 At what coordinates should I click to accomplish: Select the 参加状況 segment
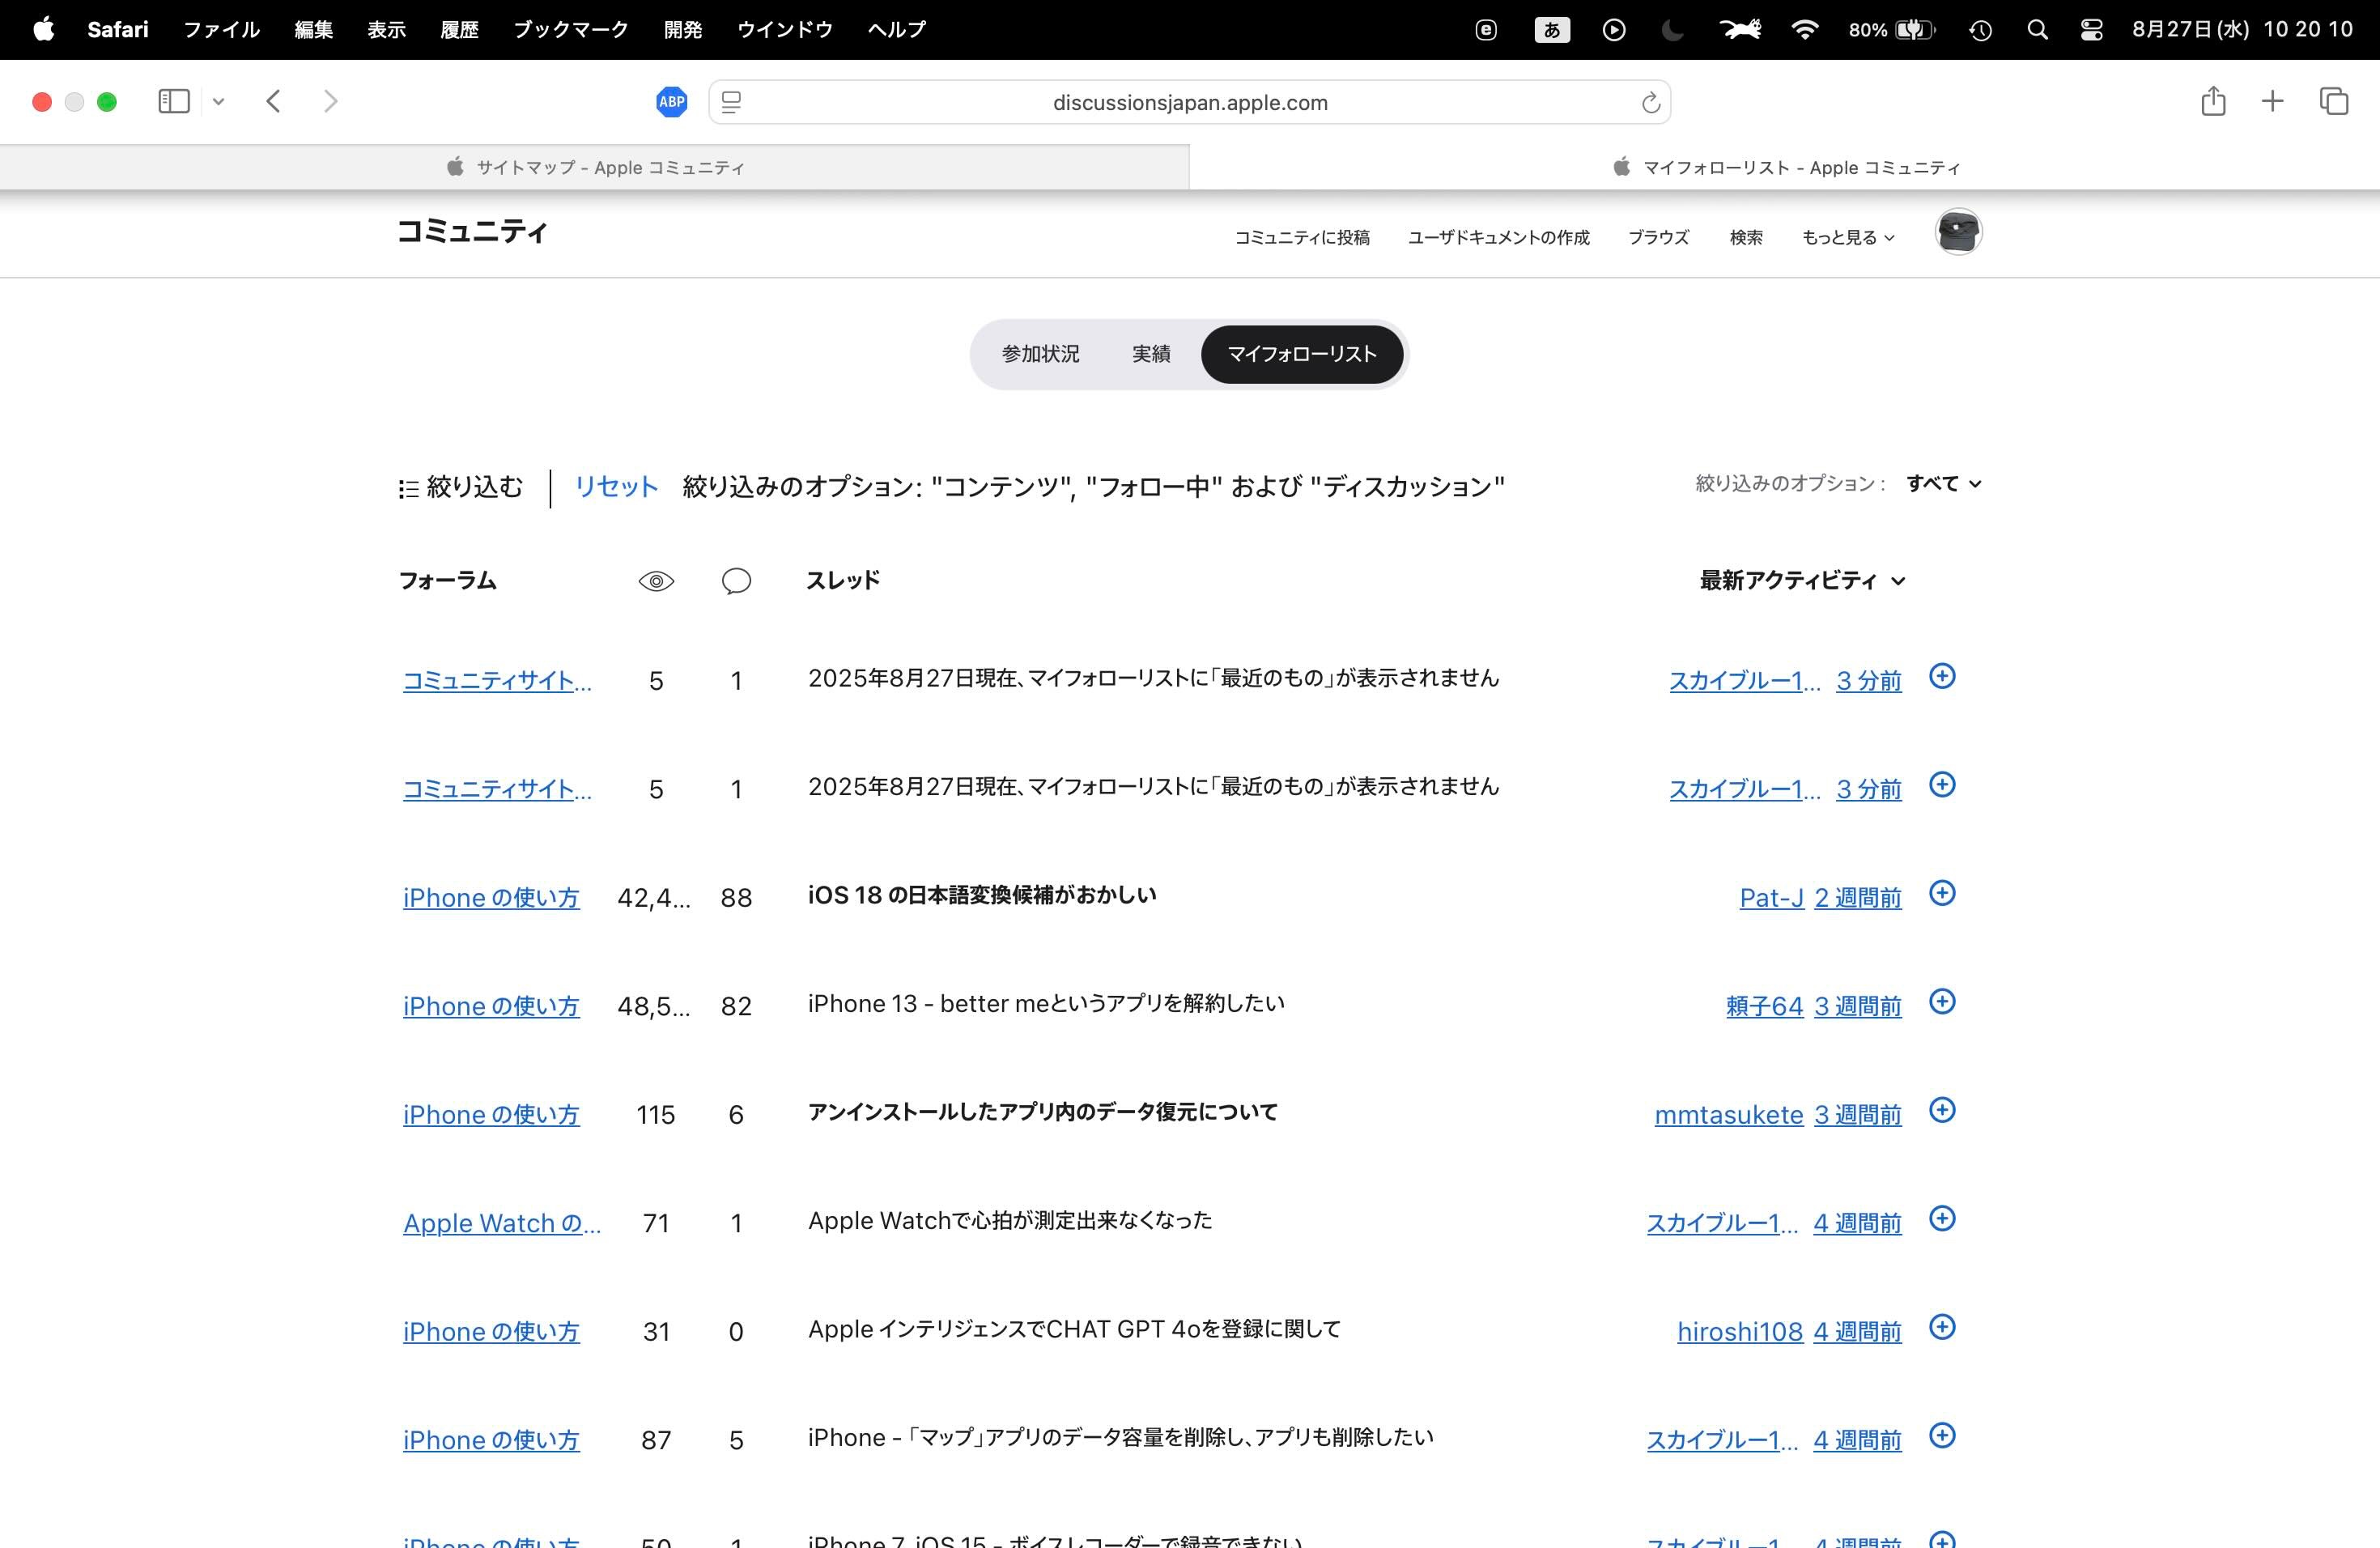(x=1040, y=354)
